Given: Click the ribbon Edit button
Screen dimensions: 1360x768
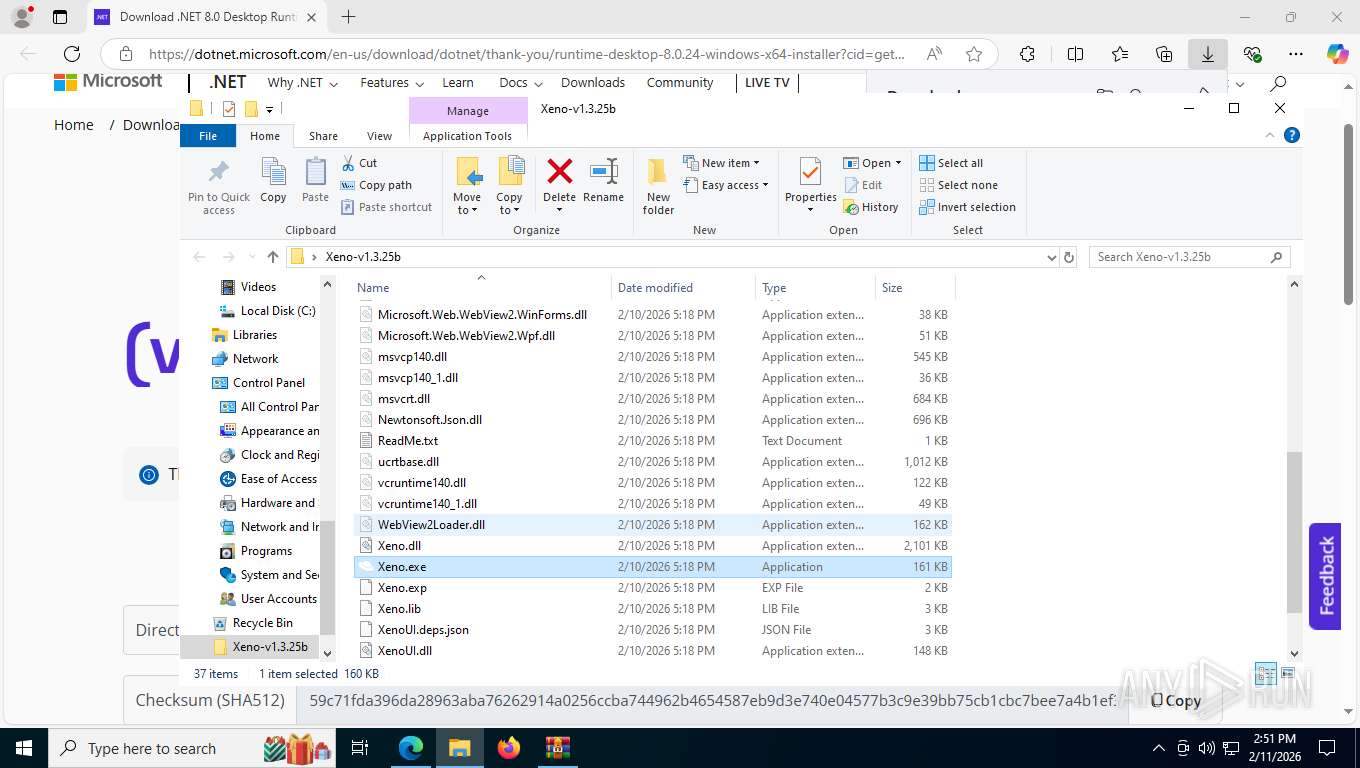Looking at the screenshot, I should [x=863, y=185].
